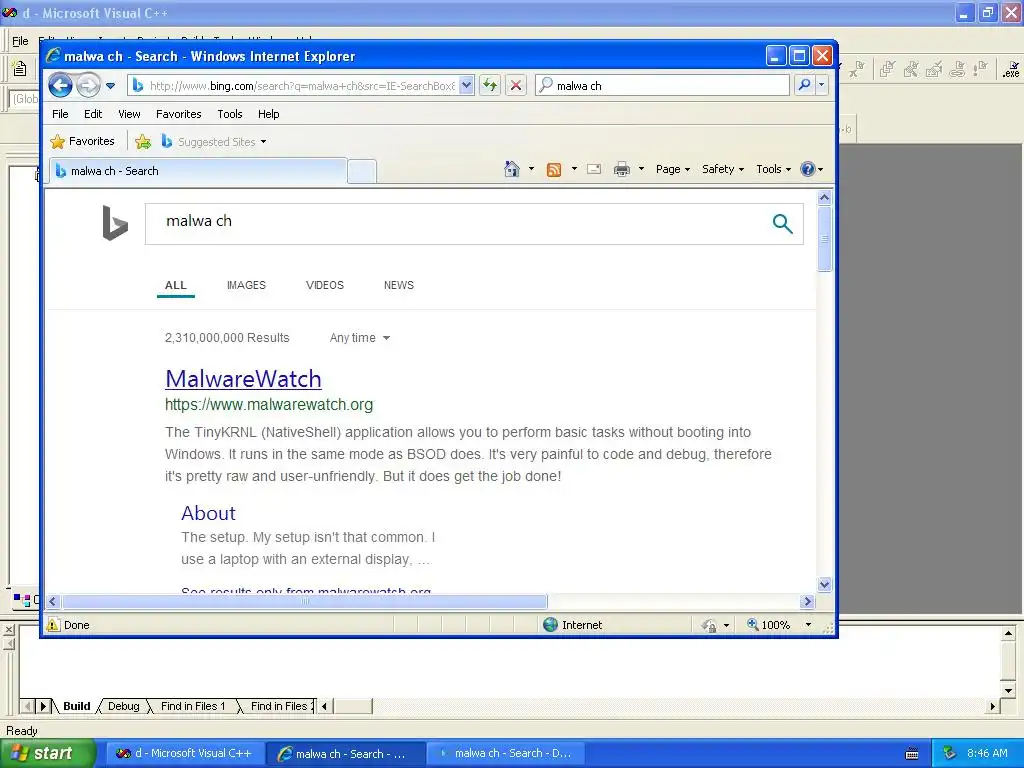Select the Debug tab in Visual C++ output
1024x768 pixels.
click(x=123, y=706)
